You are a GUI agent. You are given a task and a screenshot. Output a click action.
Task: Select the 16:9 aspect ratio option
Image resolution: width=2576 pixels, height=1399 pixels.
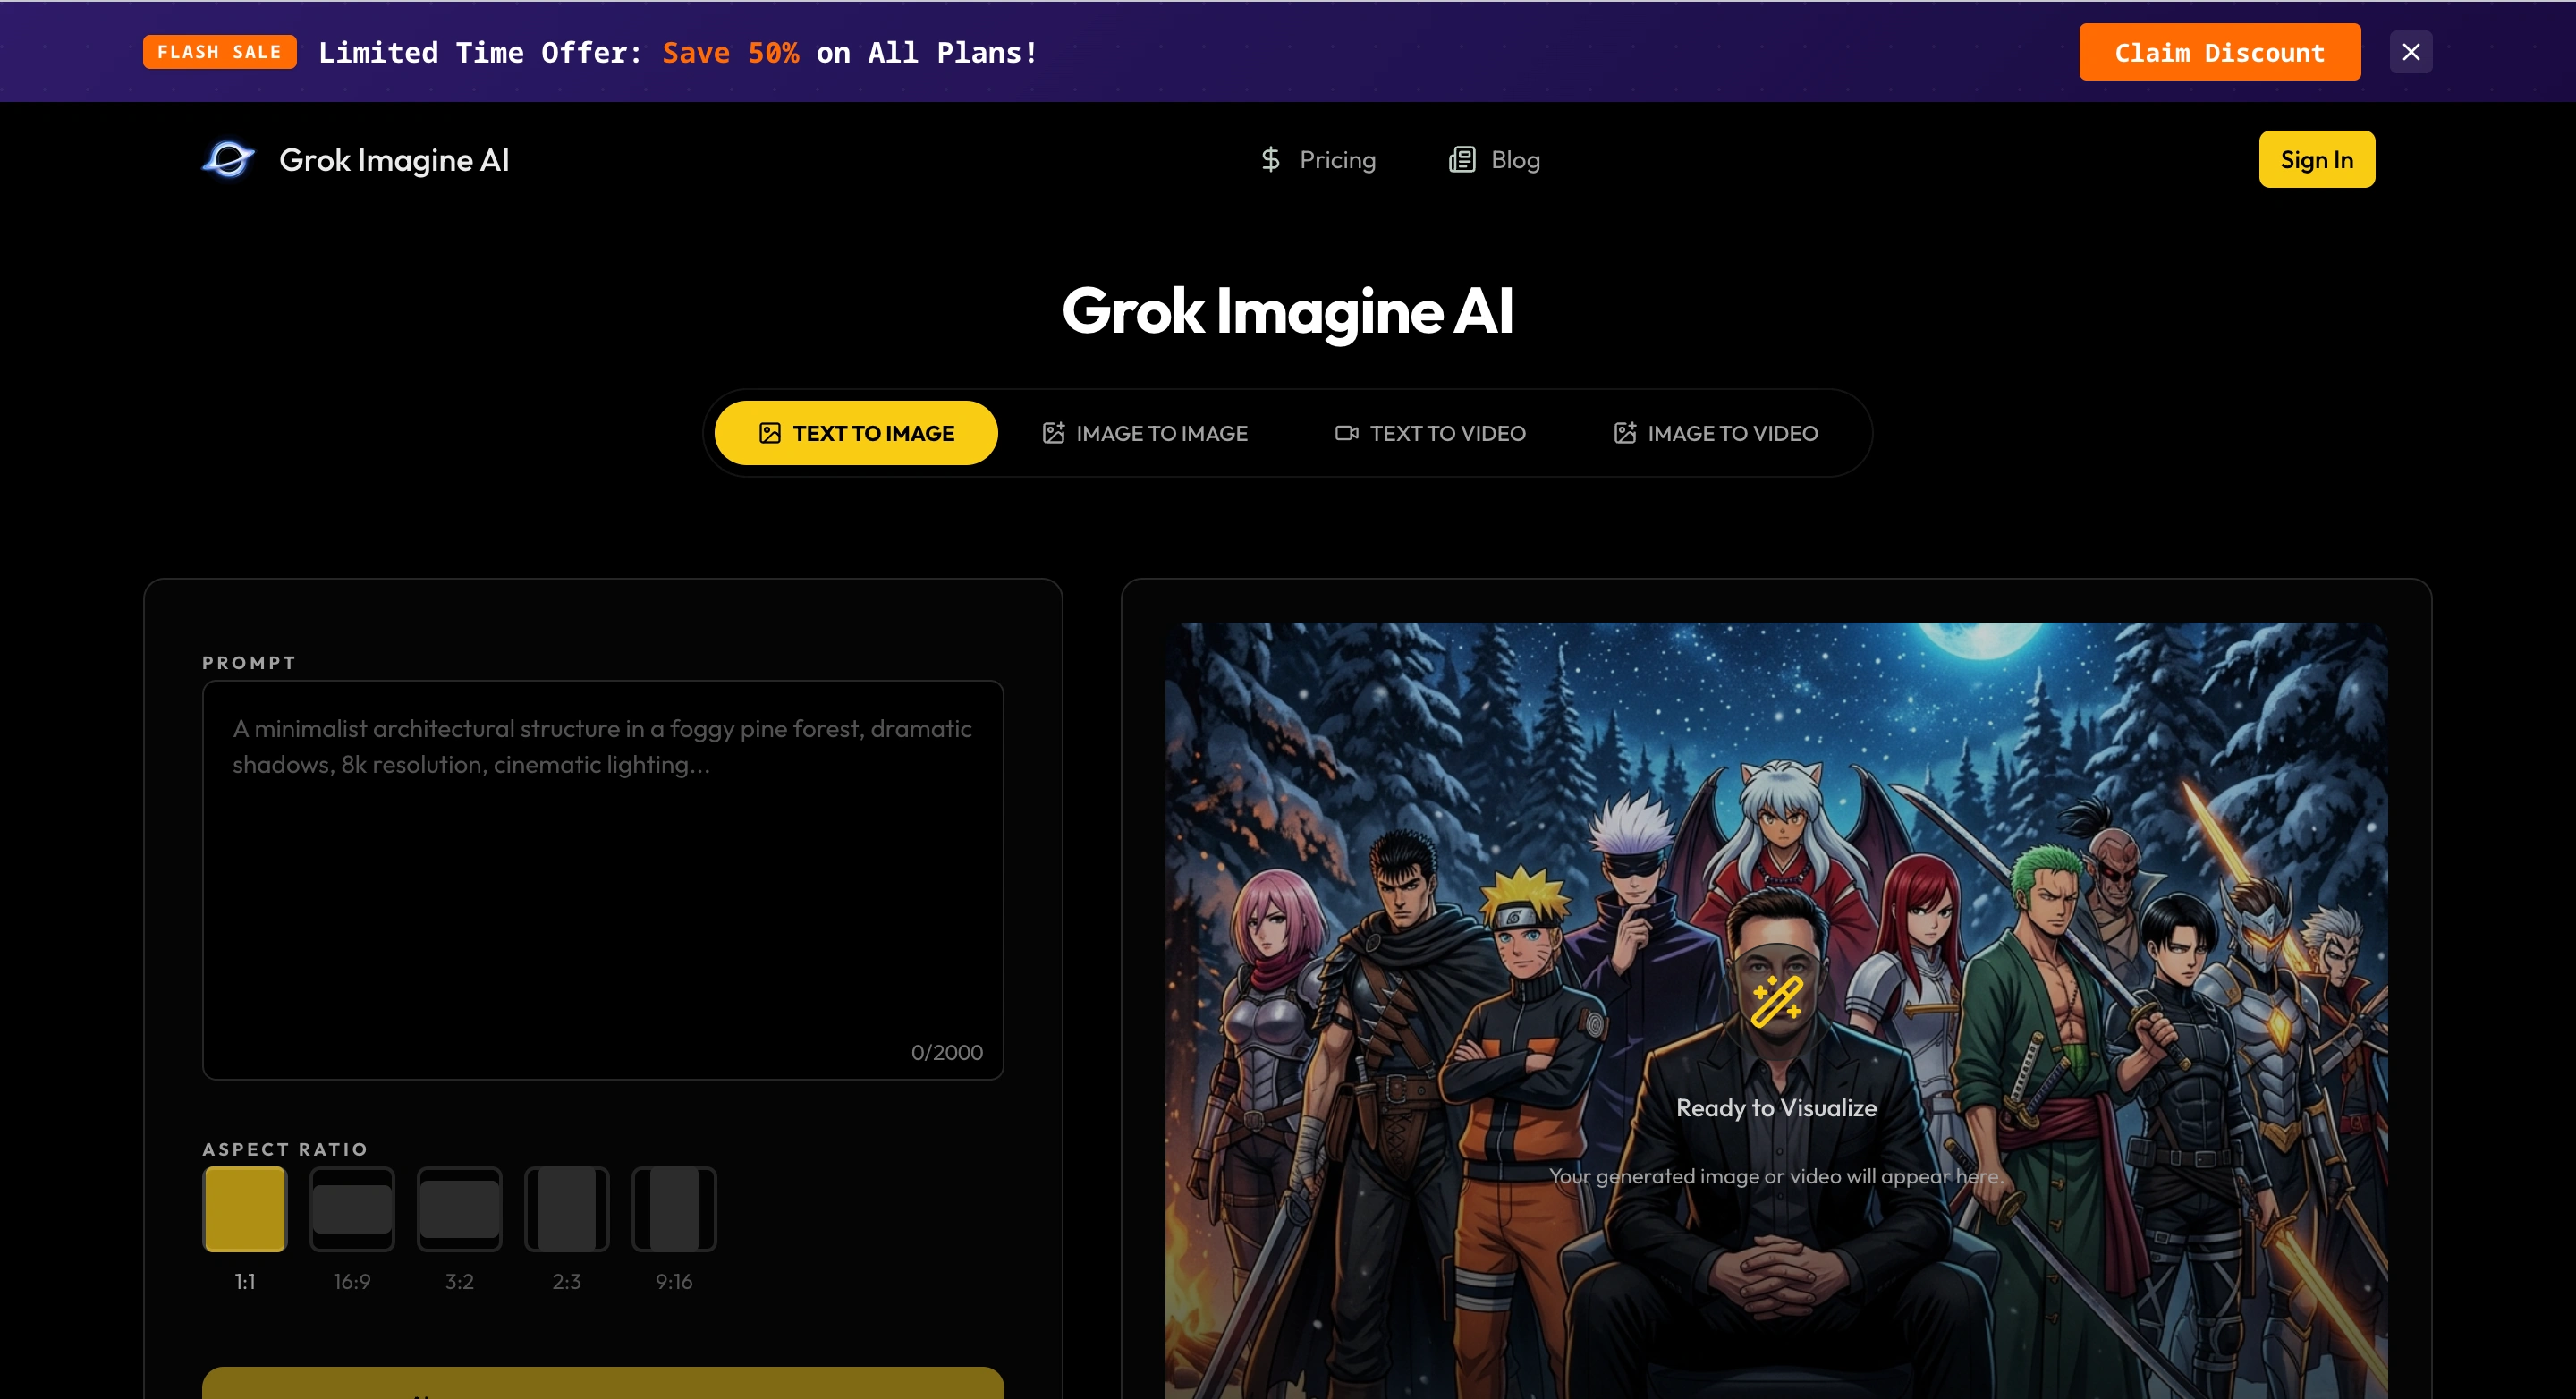[352, 1208]
